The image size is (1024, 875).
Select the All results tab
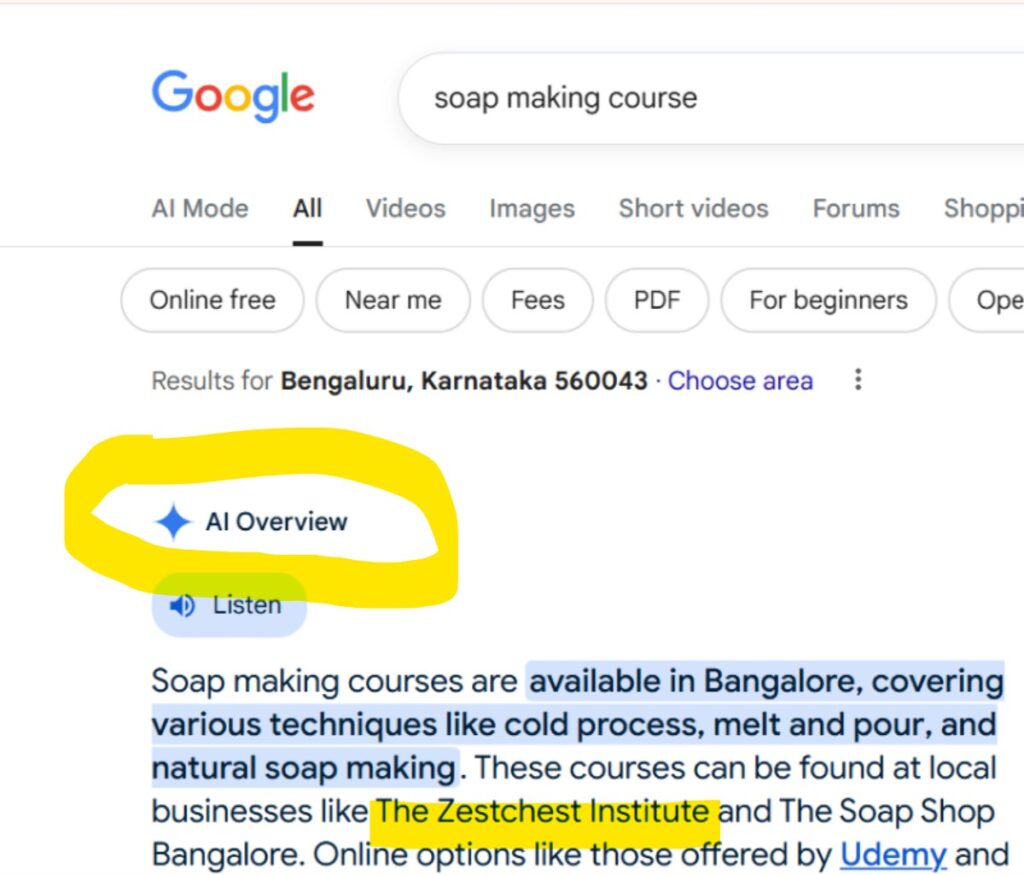pyautogui.click(x=307, y=208)
